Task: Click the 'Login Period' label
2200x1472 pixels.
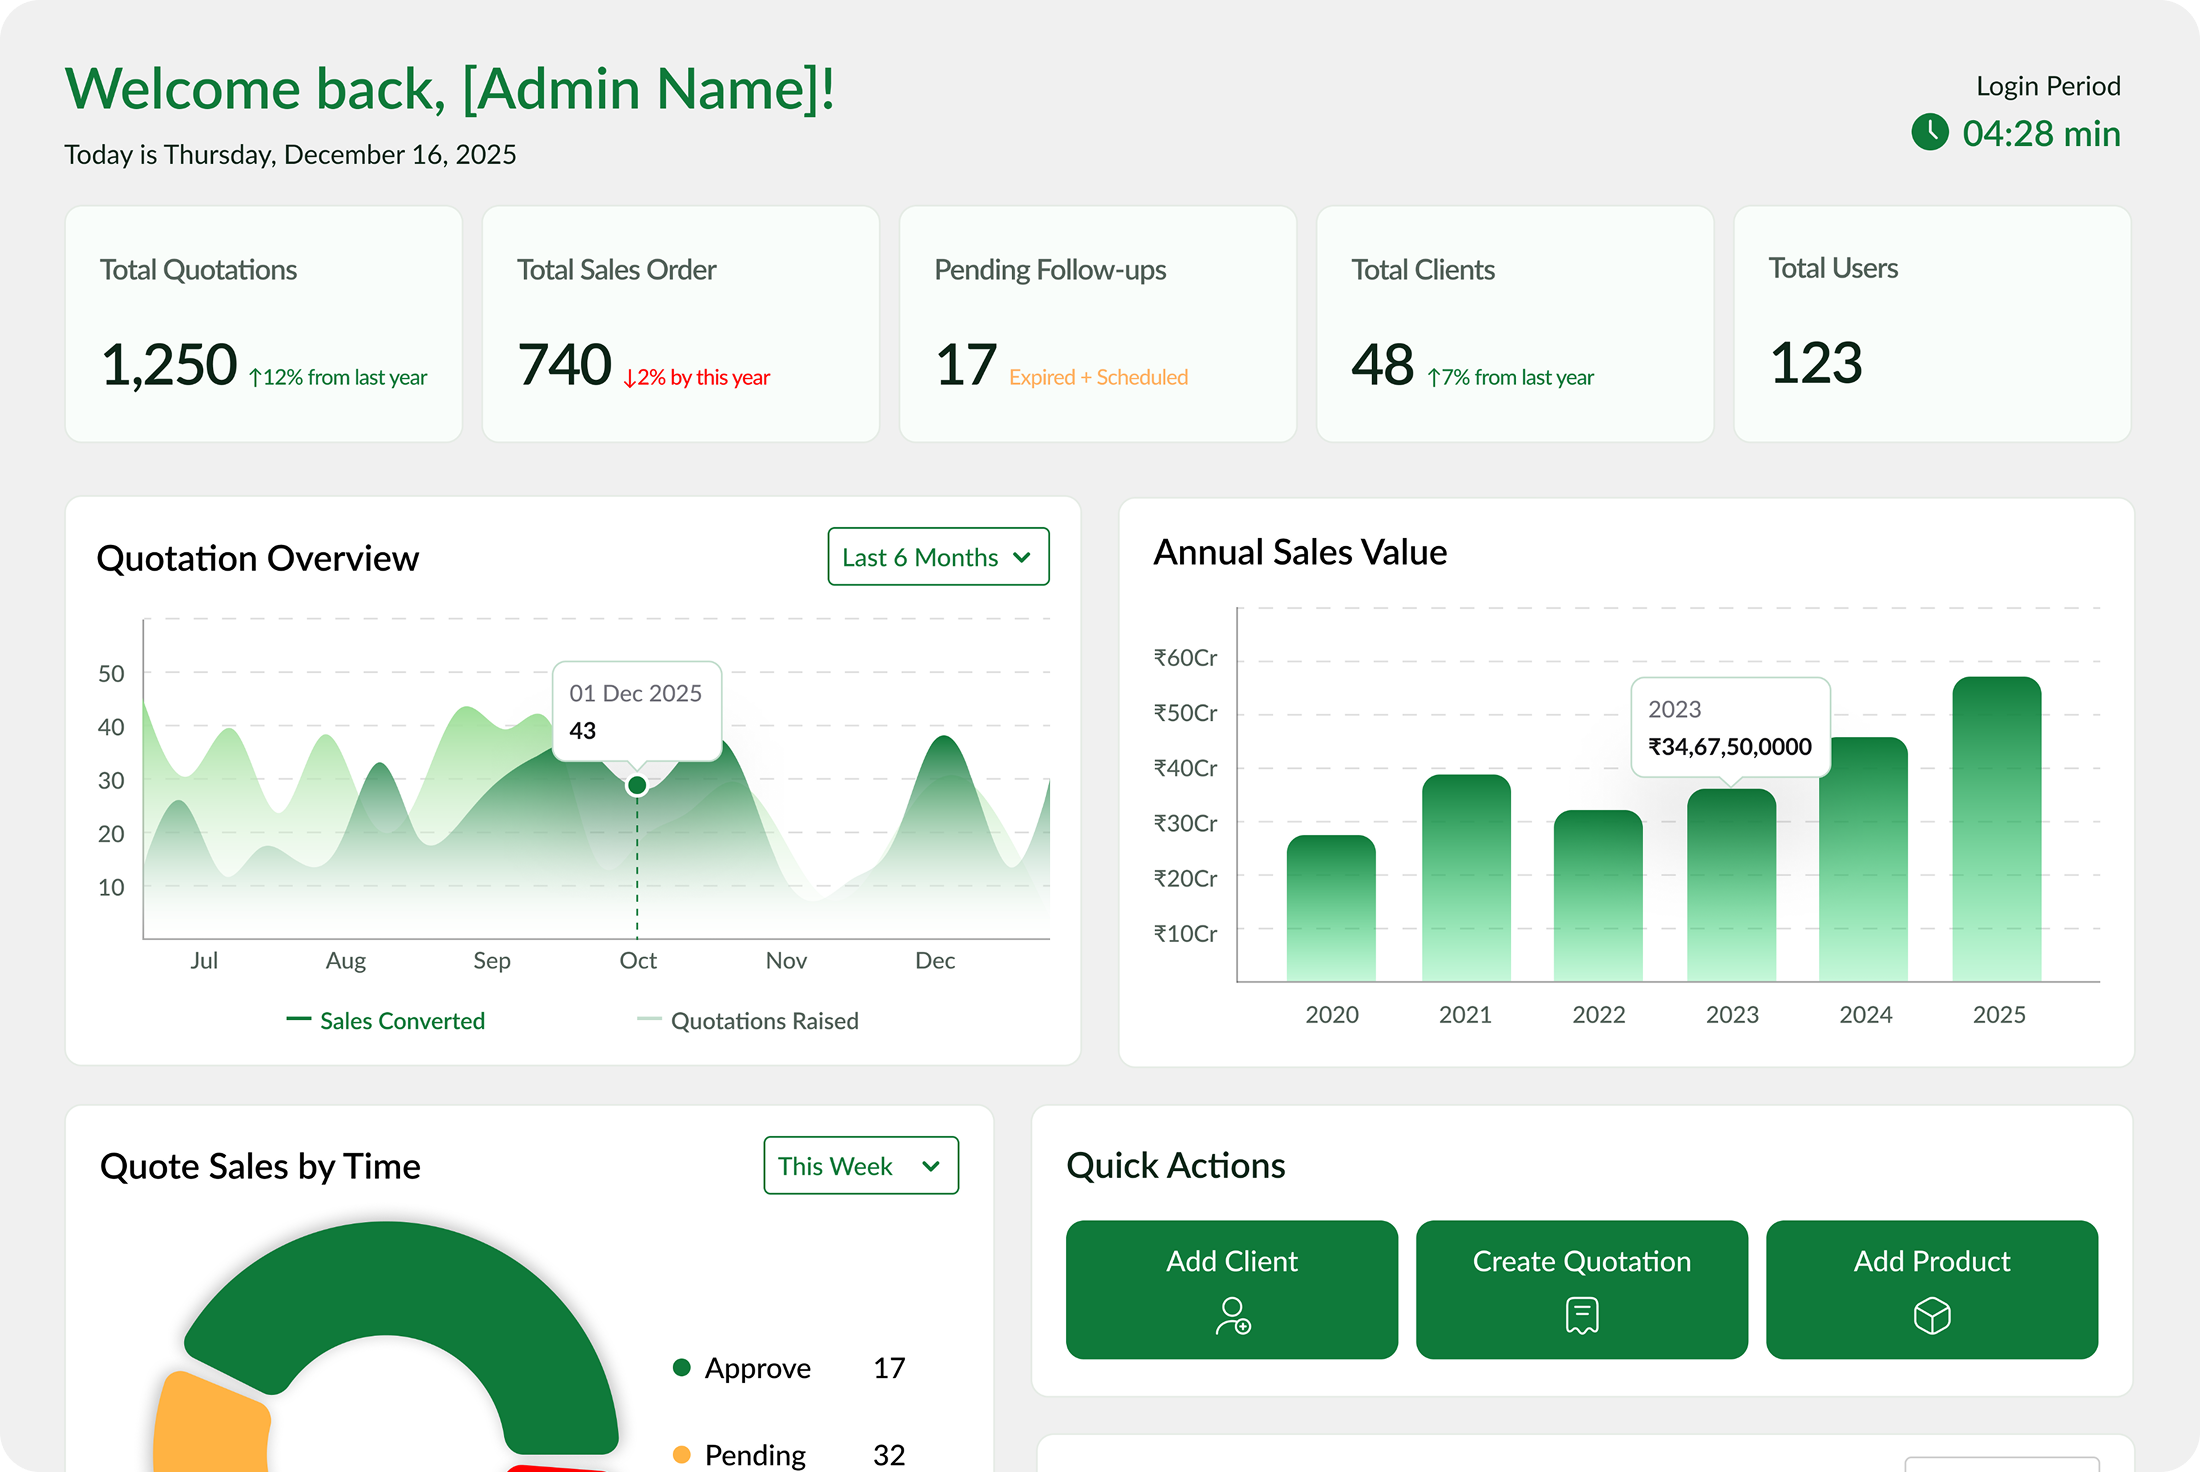Action: [2048, 86]
